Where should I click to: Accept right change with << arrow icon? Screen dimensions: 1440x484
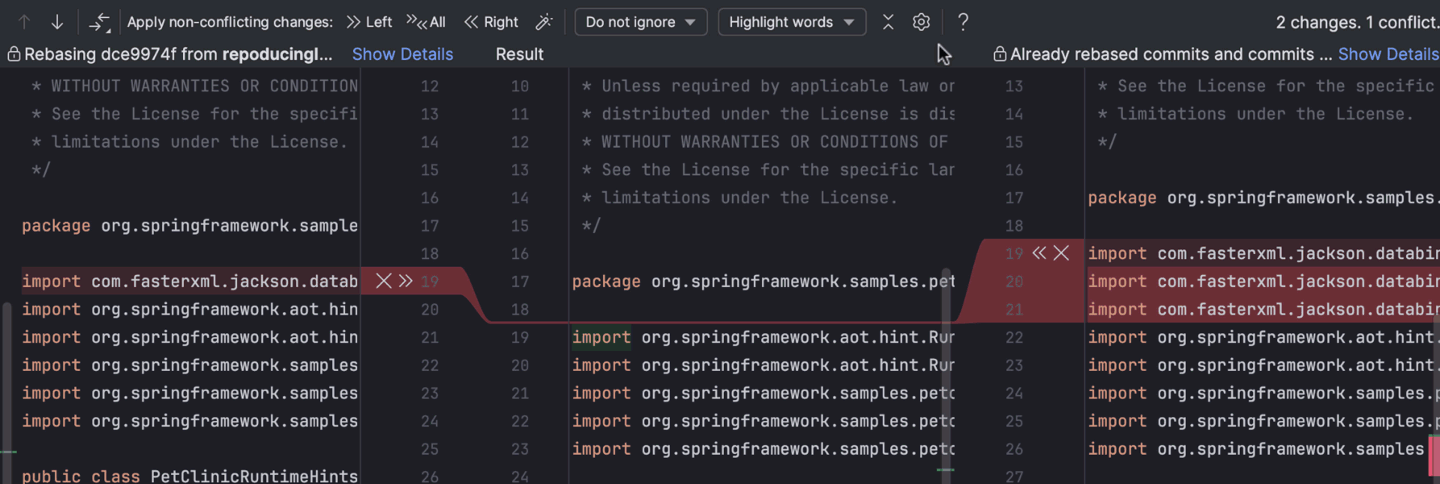tap(1039, 253)
